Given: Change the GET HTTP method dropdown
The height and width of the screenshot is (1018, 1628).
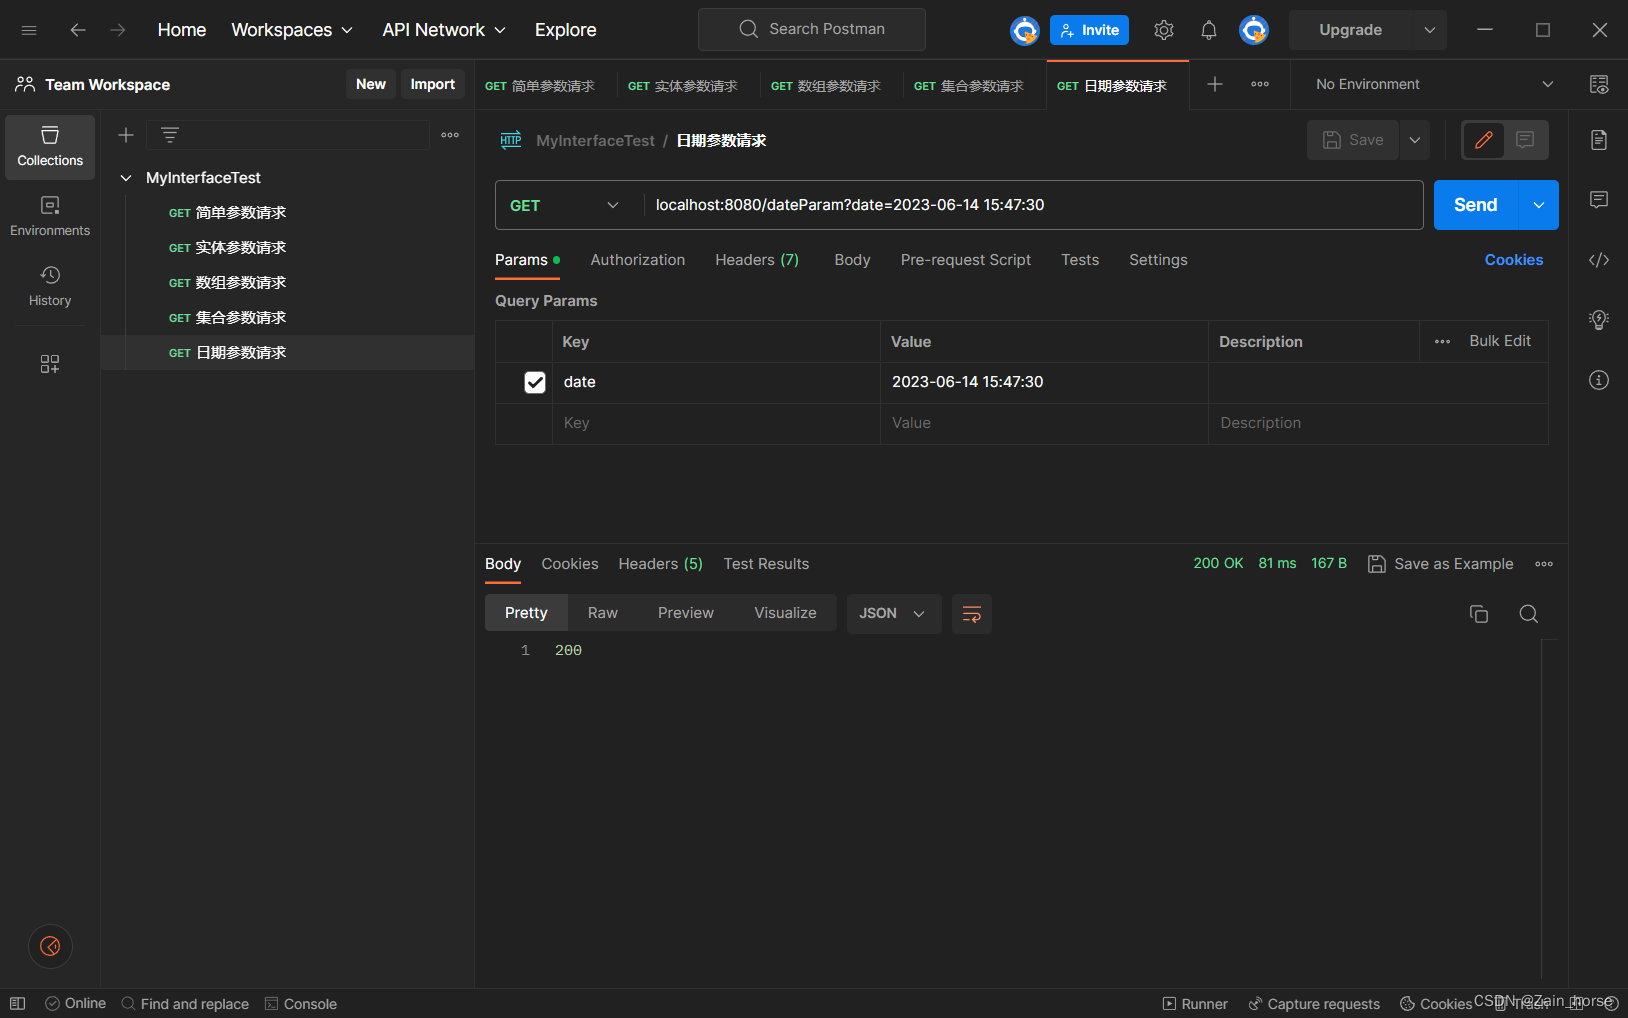Looking at the screenshot, I should coord(565,205).
